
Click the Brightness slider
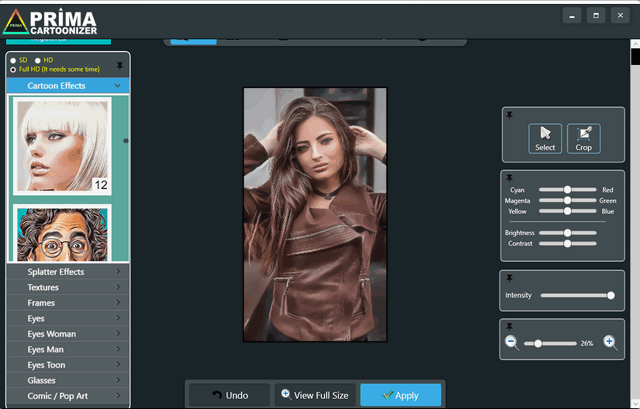(567, 233)
